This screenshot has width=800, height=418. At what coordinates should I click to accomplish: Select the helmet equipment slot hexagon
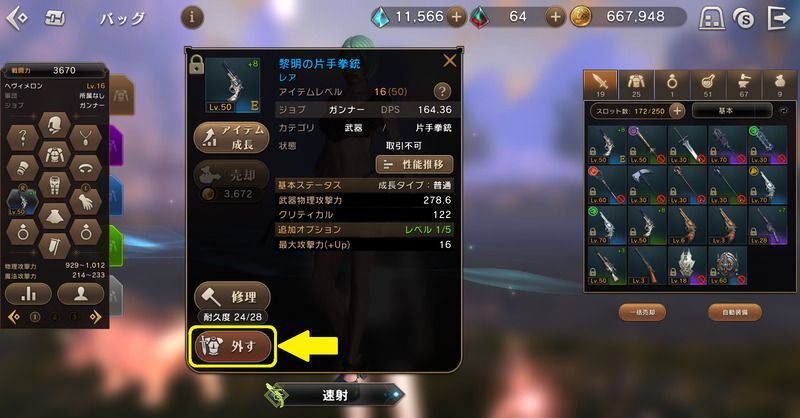54,124
